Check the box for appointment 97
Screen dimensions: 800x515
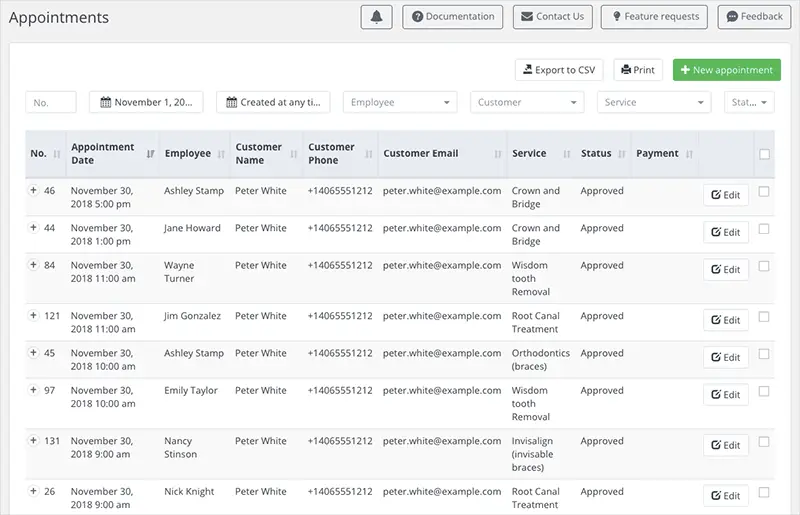pyautogui.click(x=764, y=391)
